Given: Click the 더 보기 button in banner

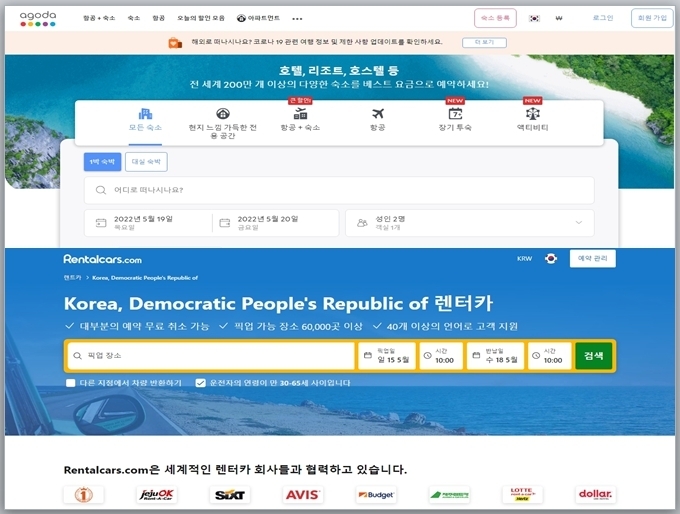Looking at the screenshot, I should click(484, 43).
